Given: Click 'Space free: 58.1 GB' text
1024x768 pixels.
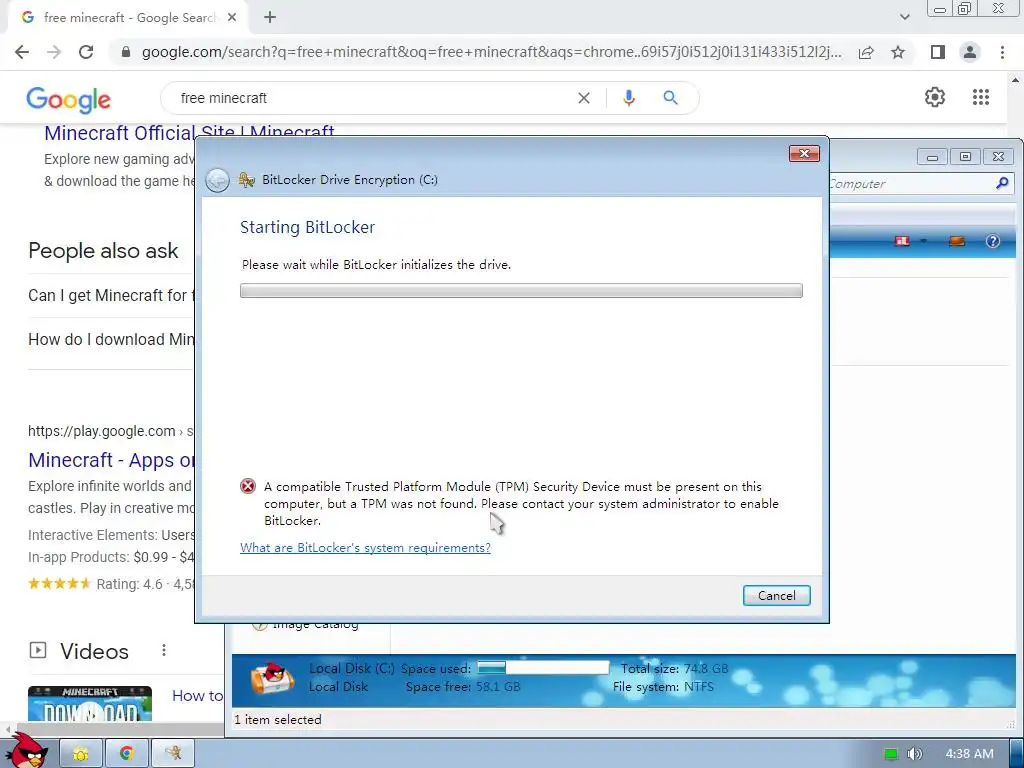Looking at the screenshot, I should pos(463,687).
